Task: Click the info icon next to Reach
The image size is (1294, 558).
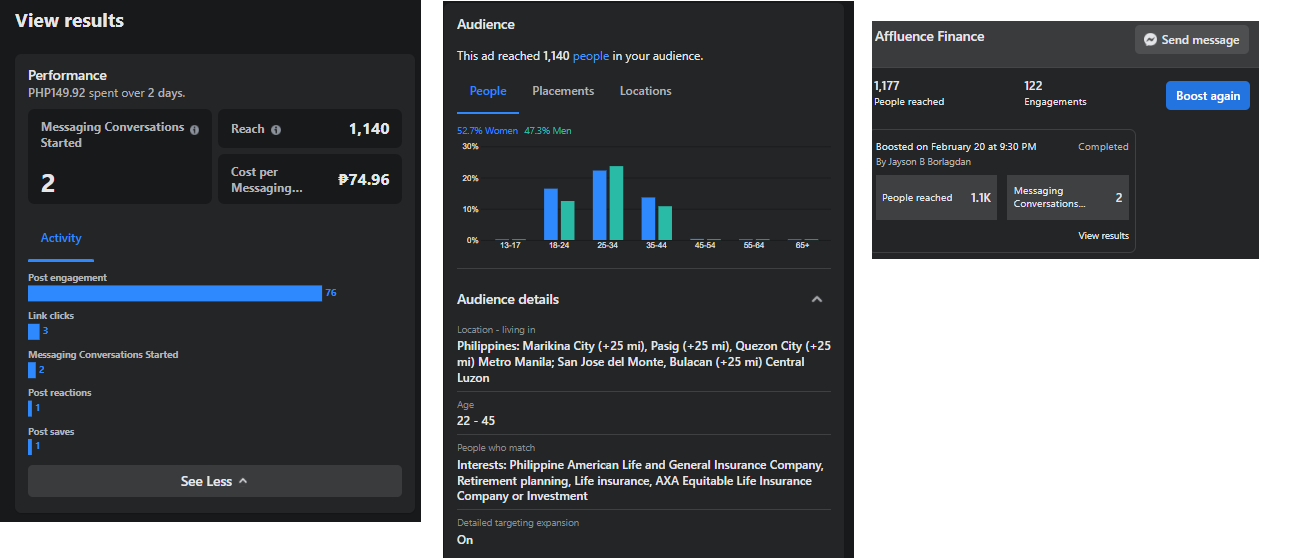Action: click(276, 130)
